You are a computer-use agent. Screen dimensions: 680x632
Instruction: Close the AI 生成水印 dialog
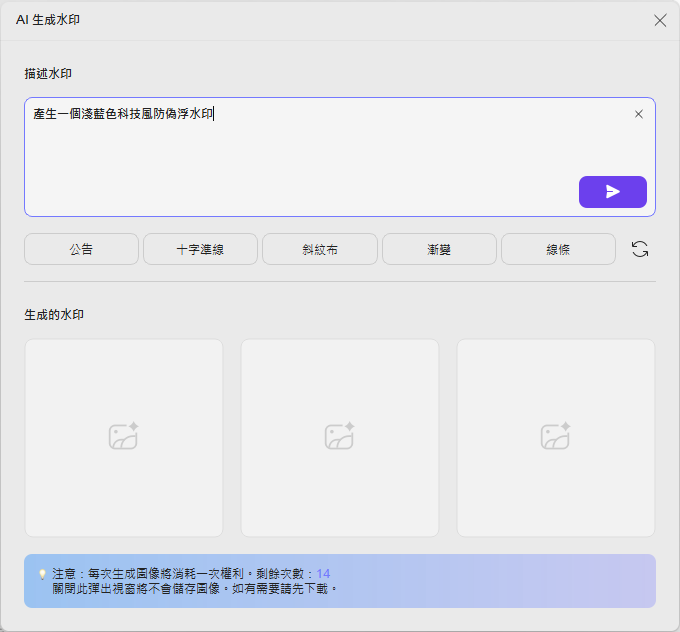[x=660, y=20]
